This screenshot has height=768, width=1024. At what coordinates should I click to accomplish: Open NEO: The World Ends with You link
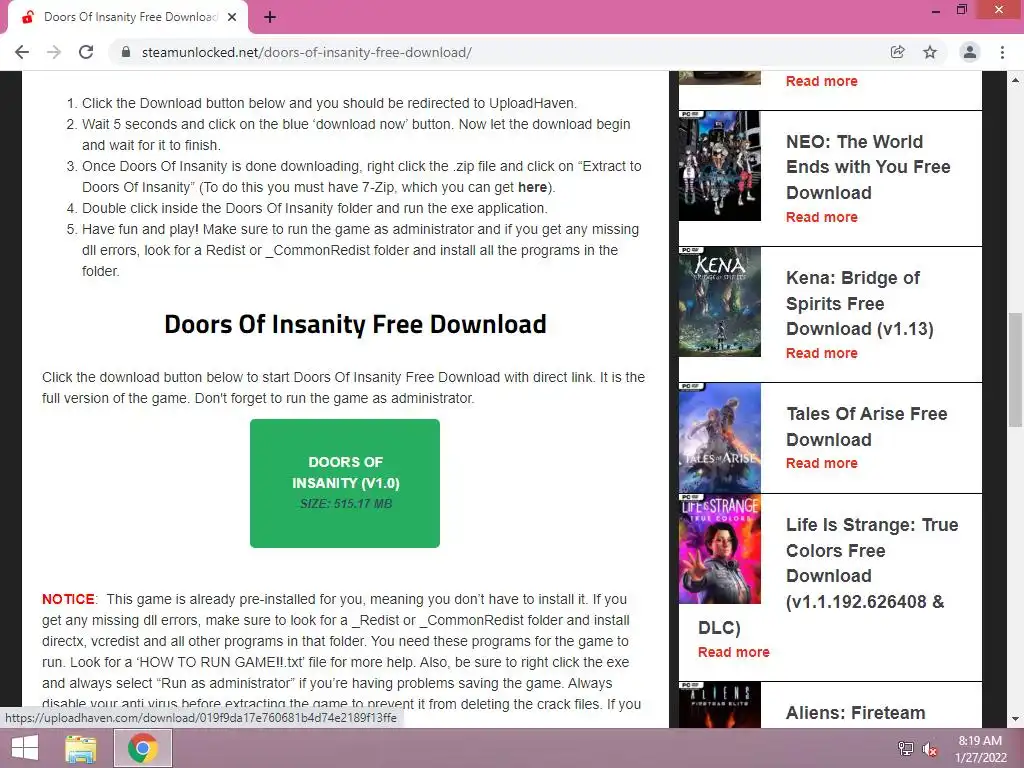pyautogui.click(x=868, y=167)
